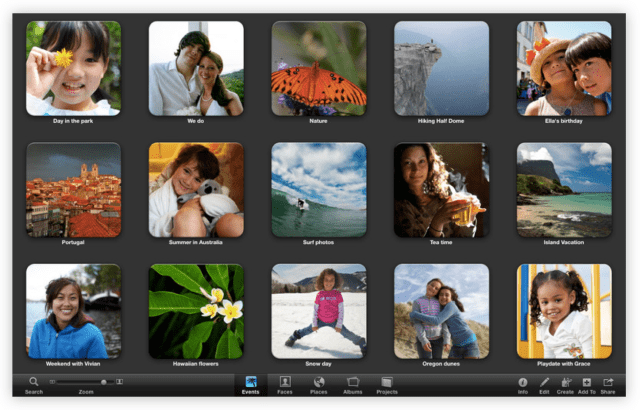Click the Add To icon
The width and height of the screenshot is (640, 410).
point(586,382)
